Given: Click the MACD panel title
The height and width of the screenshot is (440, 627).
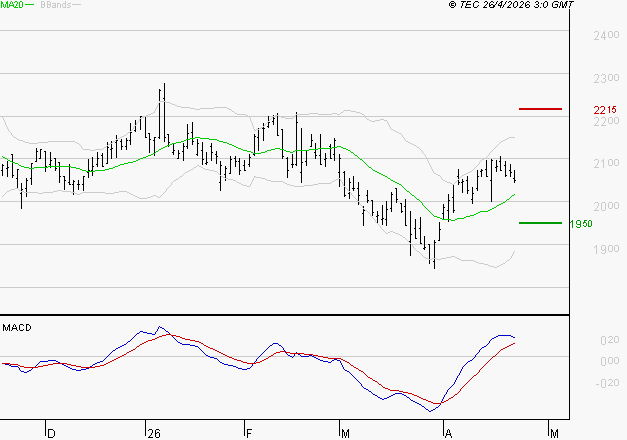Looking at the screenshot, I should 17,328.
